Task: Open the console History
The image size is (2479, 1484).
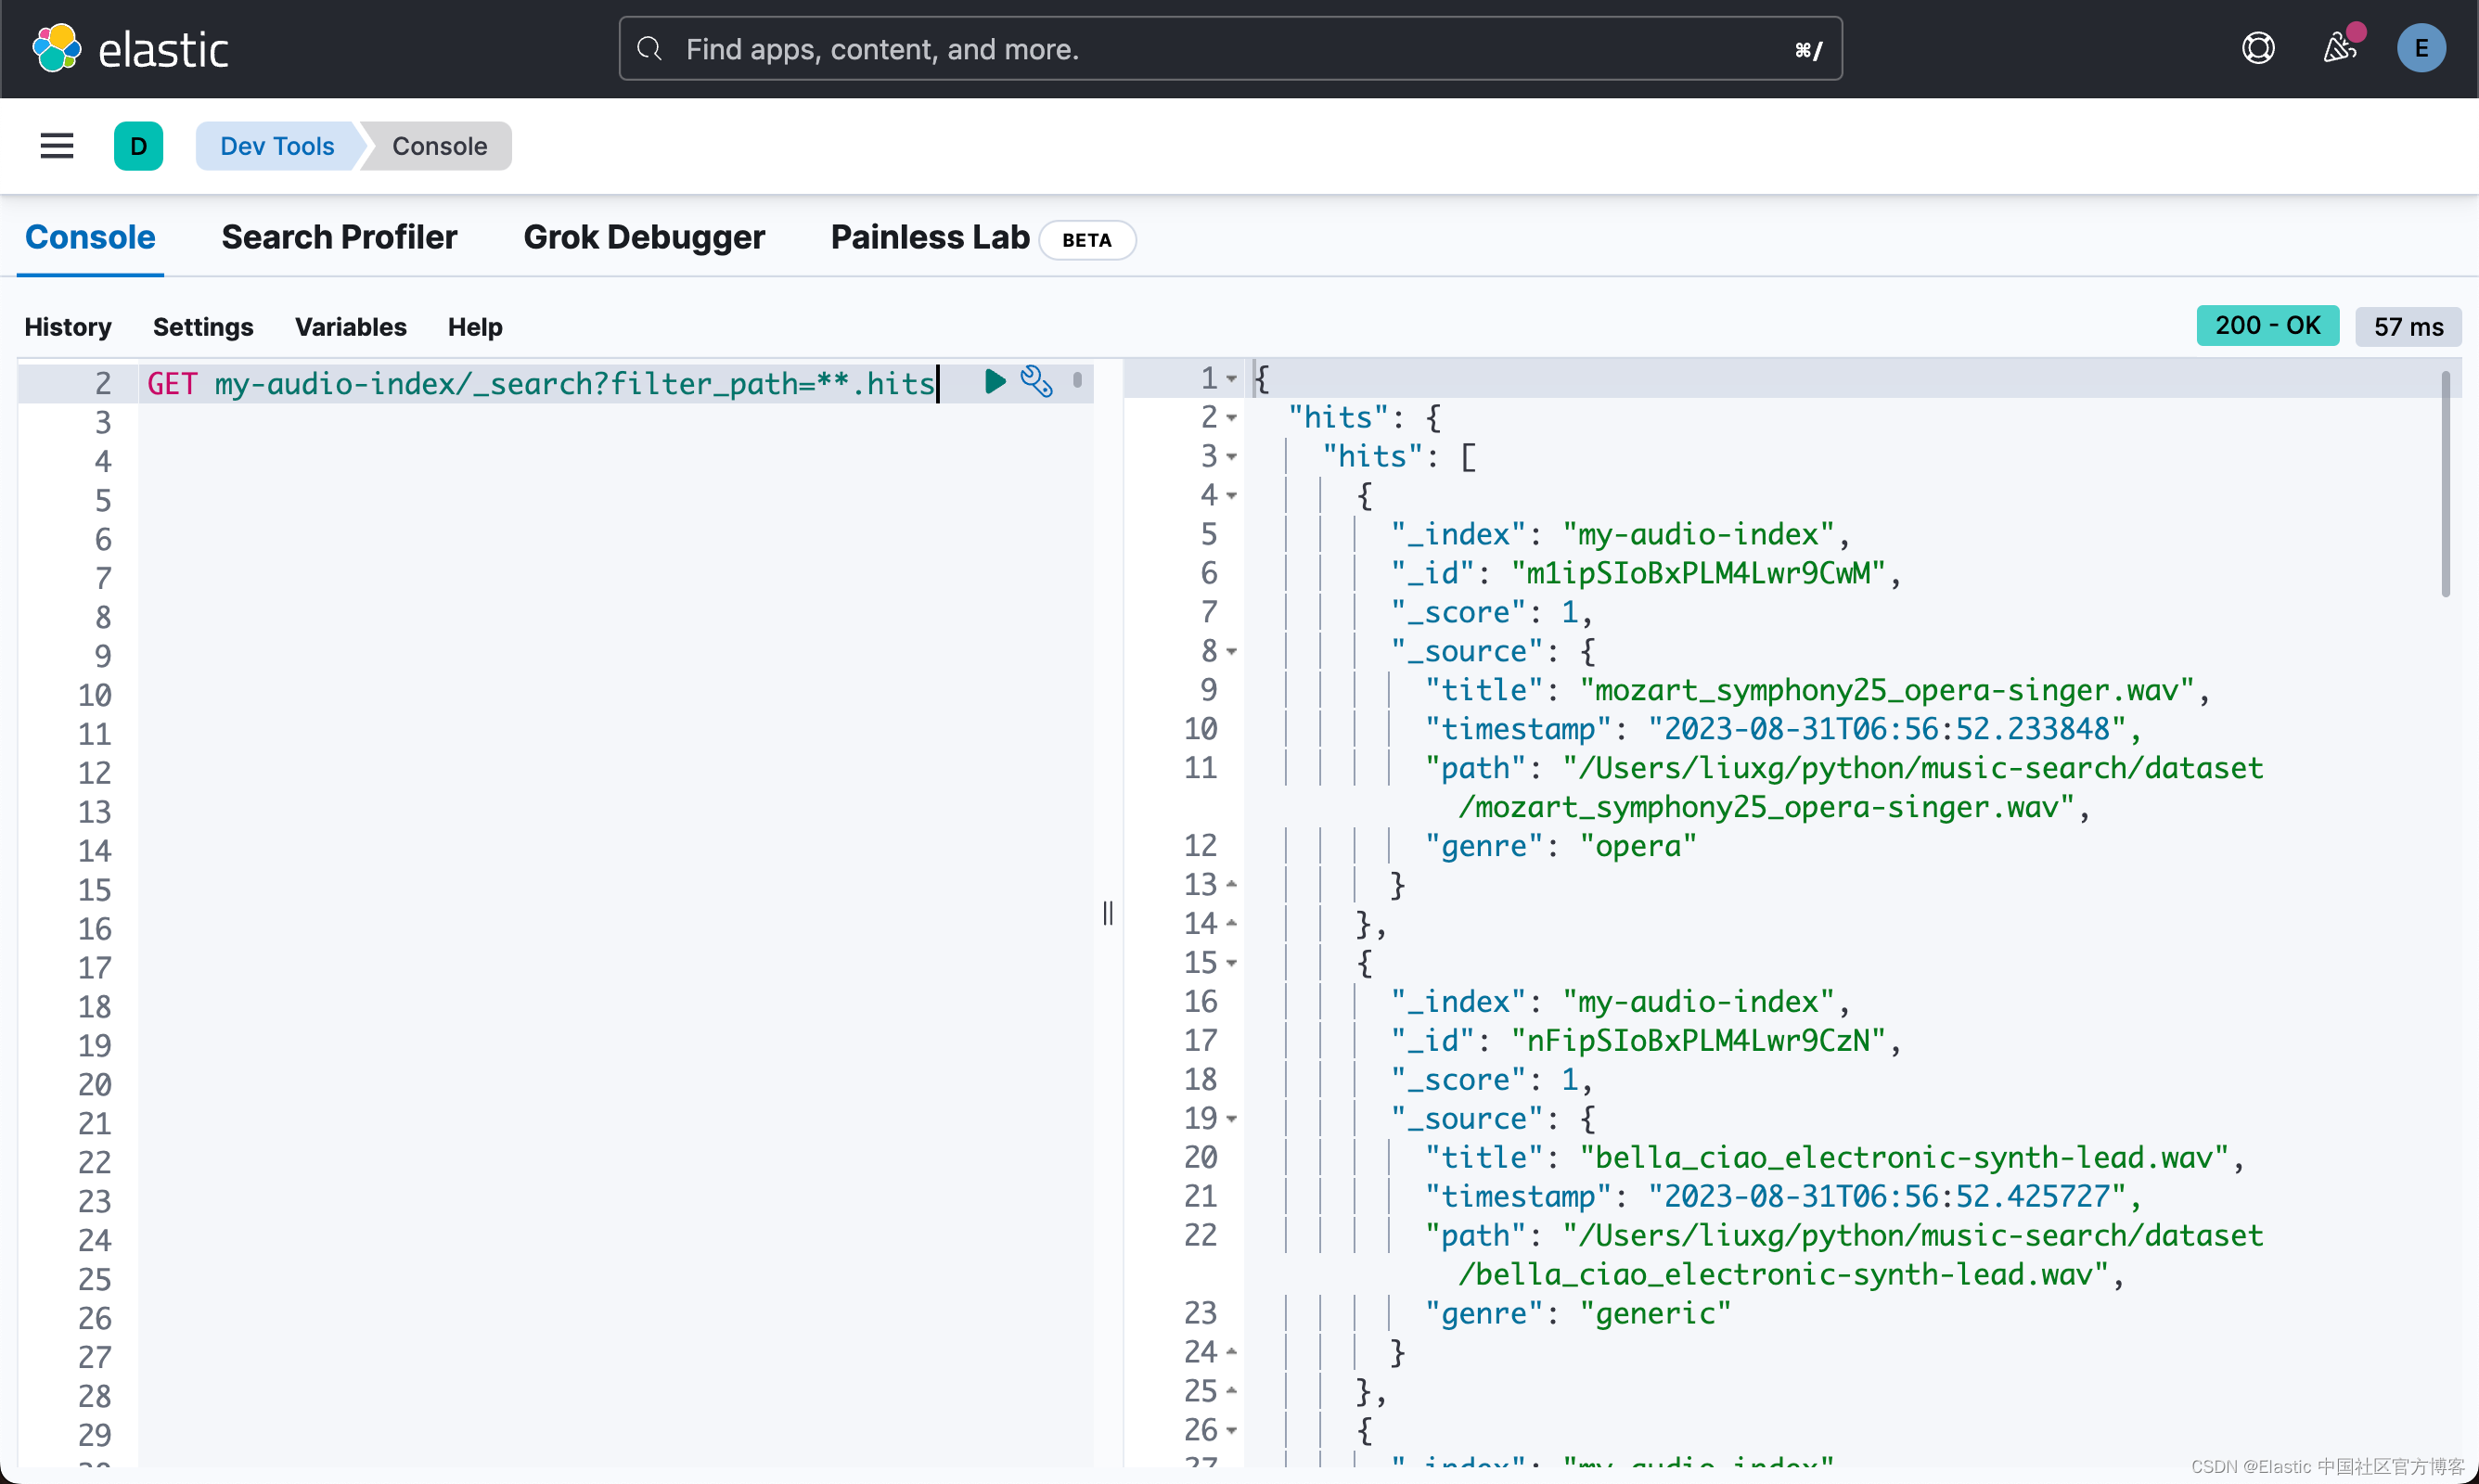Action: pyautogui.click(x=67, y=327)
